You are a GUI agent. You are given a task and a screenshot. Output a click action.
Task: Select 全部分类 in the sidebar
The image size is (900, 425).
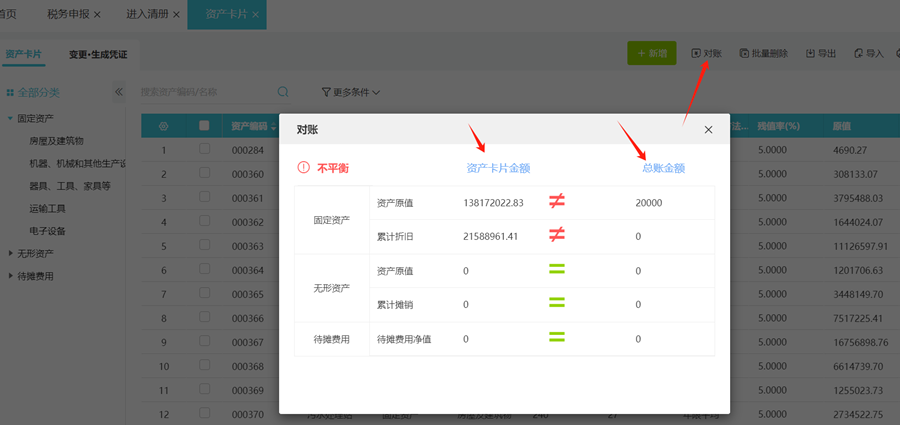pyautogui.click(x=33, y=92)
